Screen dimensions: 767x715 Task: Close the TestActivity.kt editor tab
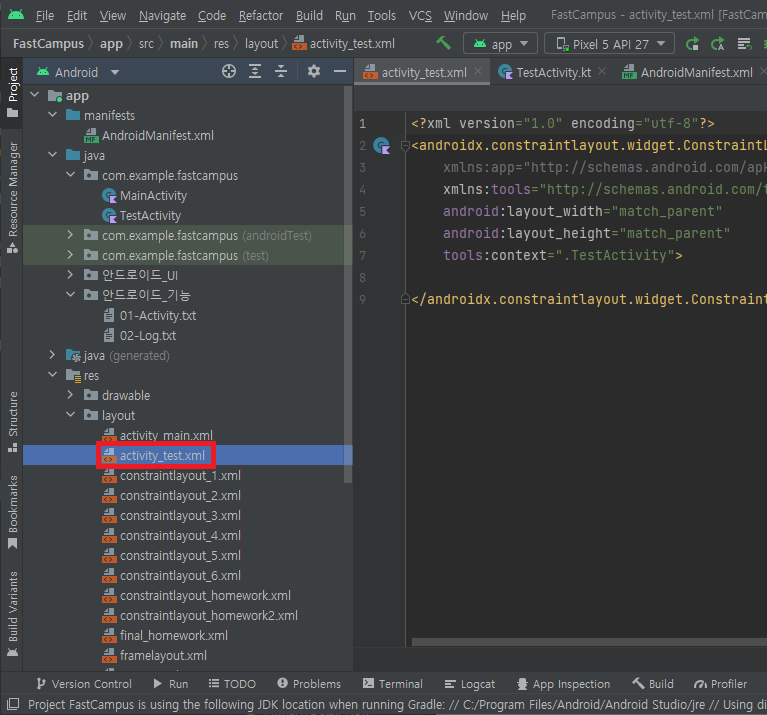pyautogui.click(x=602, y=71)
